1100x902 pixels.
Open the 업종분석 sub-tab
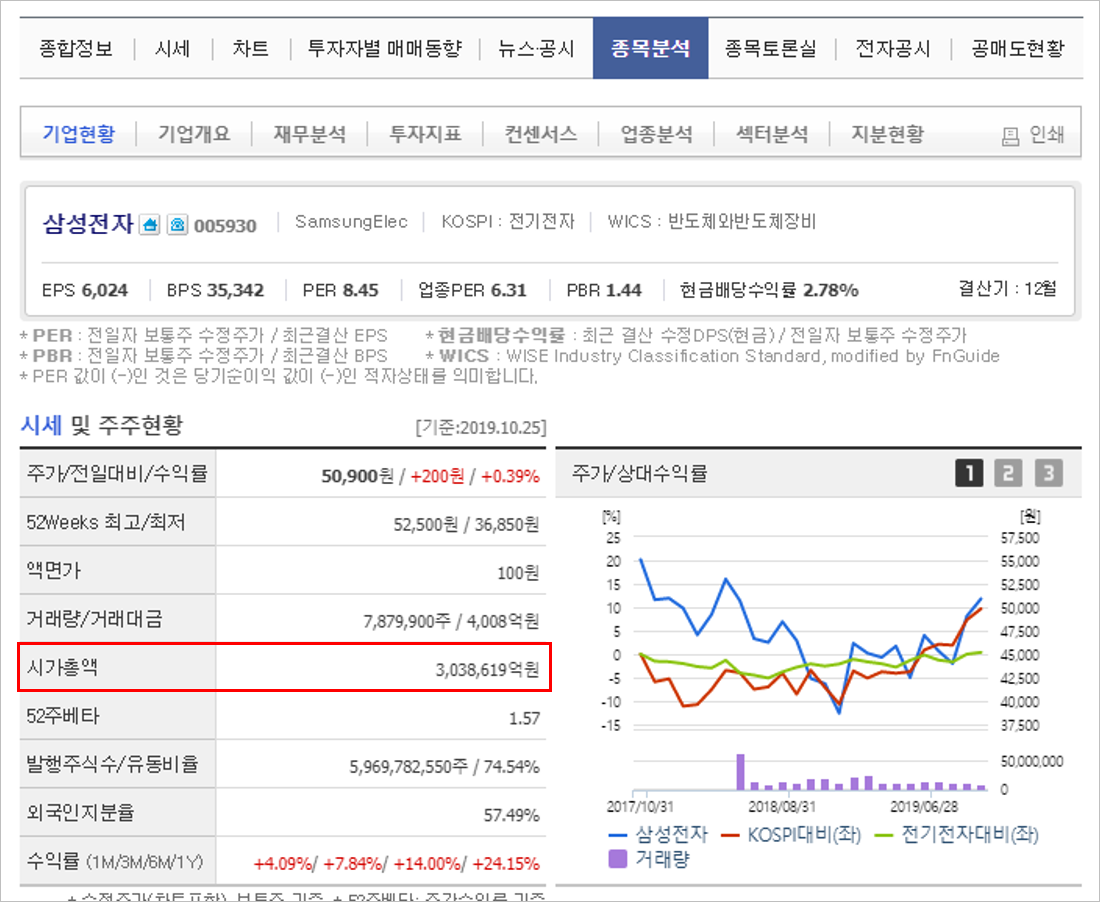656,133
